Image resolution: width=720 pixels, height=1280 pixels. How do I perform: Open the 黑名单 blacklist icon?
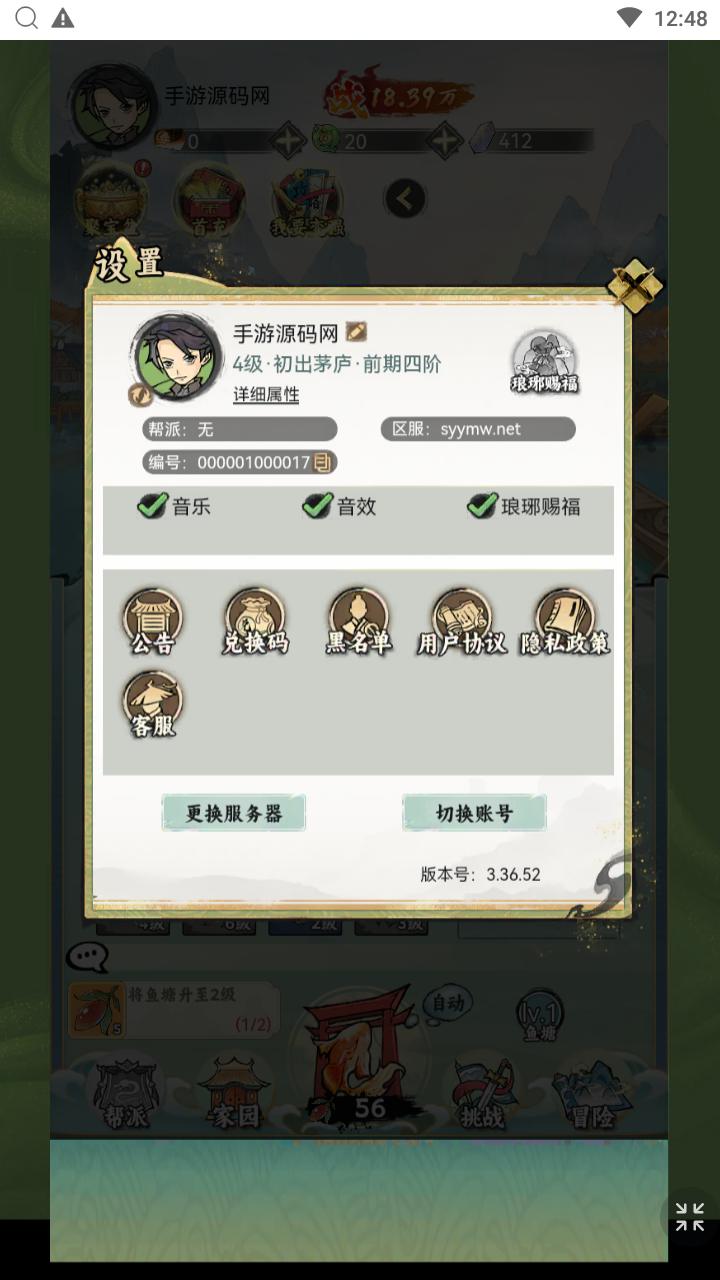[358, 622]
